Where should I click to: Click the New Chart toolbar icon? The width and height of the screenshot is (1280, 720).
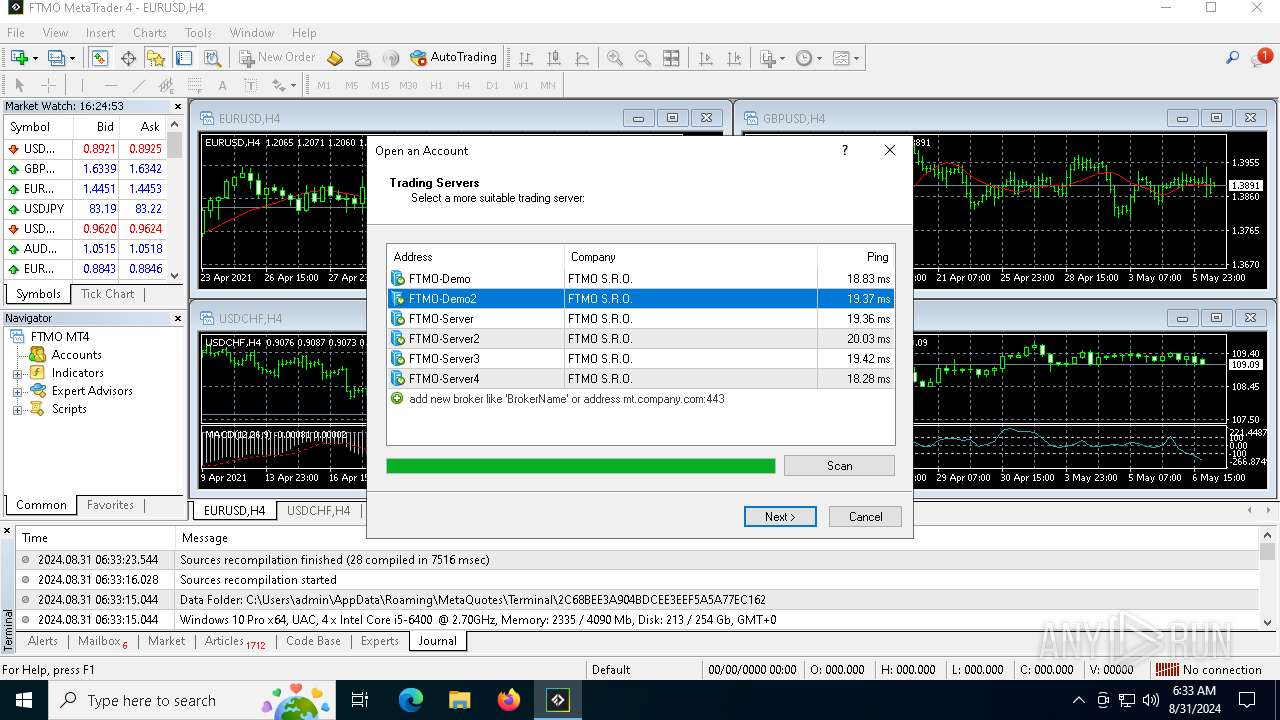[x=19, y=58]
